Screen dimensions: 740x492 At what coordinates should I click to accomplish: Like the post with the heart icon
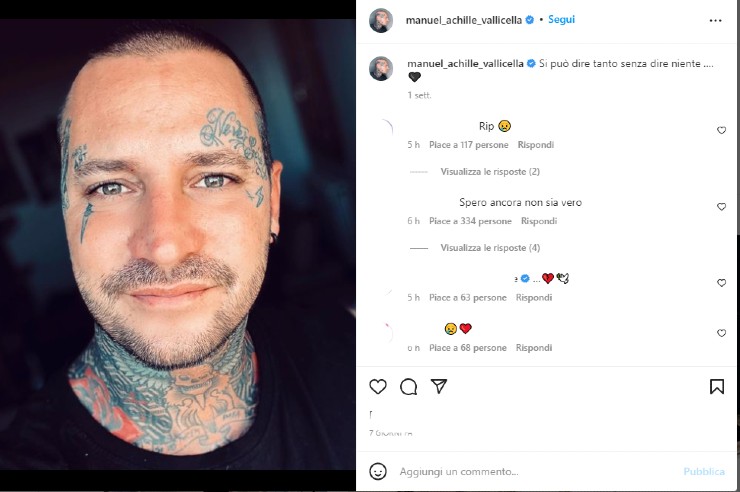tap(378, 386)
